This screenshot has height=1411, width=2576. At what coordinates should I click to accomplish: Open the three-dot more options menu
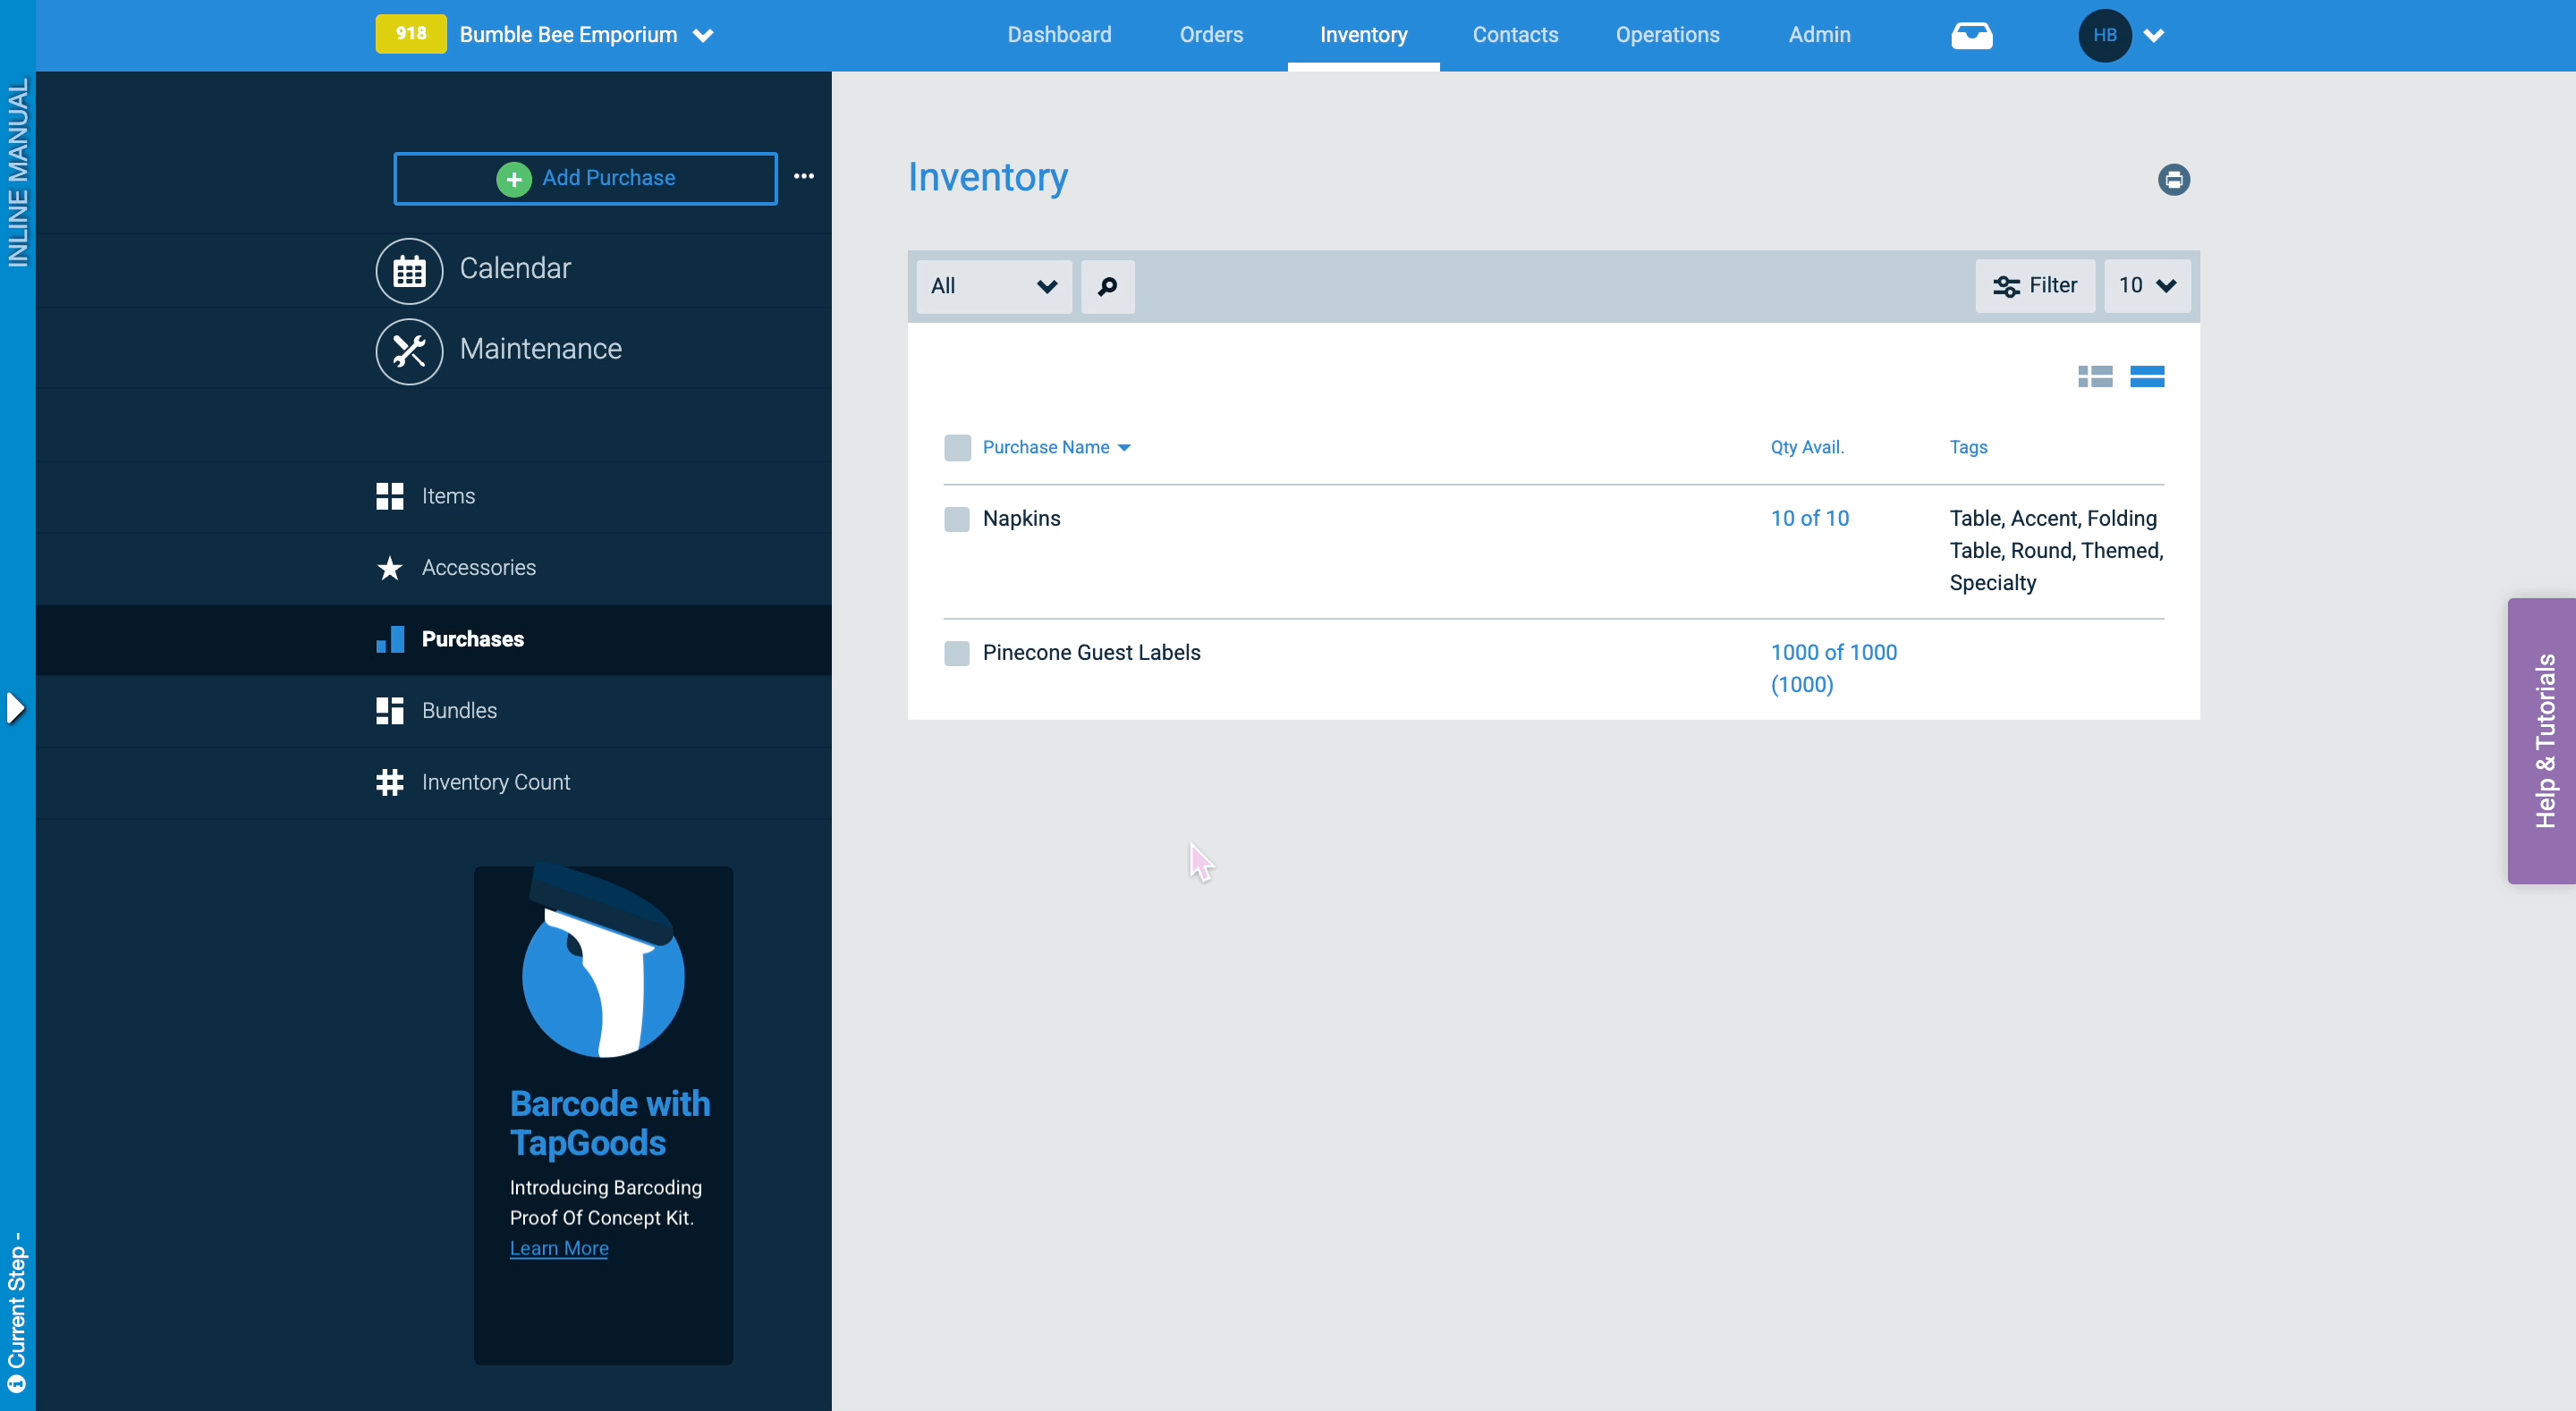click(x=804, y=176)
